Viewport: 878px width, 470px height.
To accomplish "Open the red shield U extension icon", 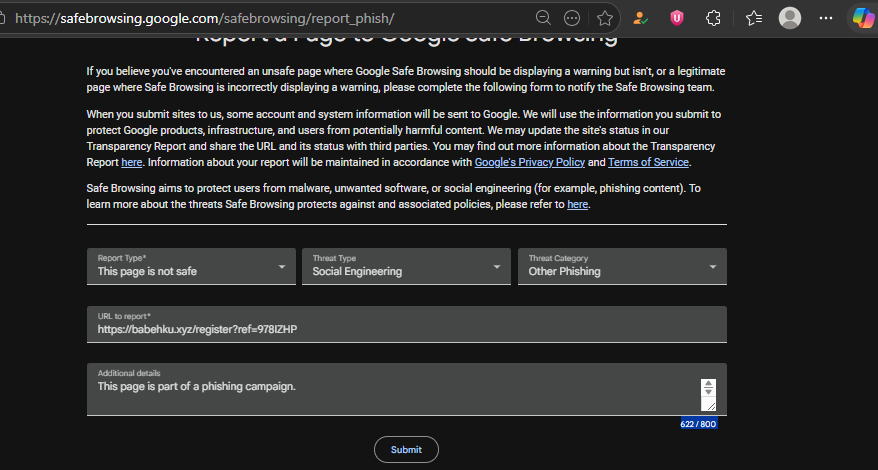I will pos(677,18).
